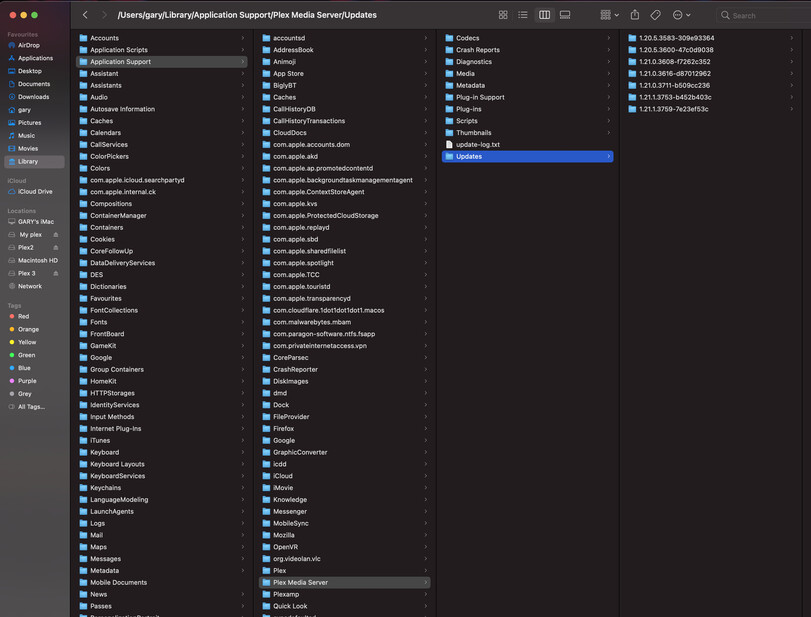
Task: Eject the My plex volume
Action: tap(56, 235)
